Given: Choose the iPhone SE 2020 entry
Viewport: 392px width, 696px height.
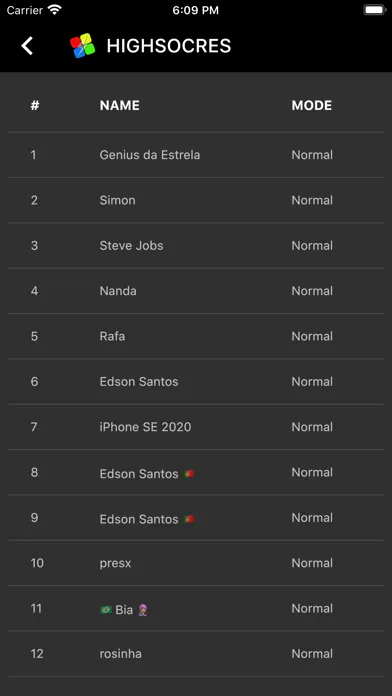Looking at the screenshot, I should [x=196, y=427].
